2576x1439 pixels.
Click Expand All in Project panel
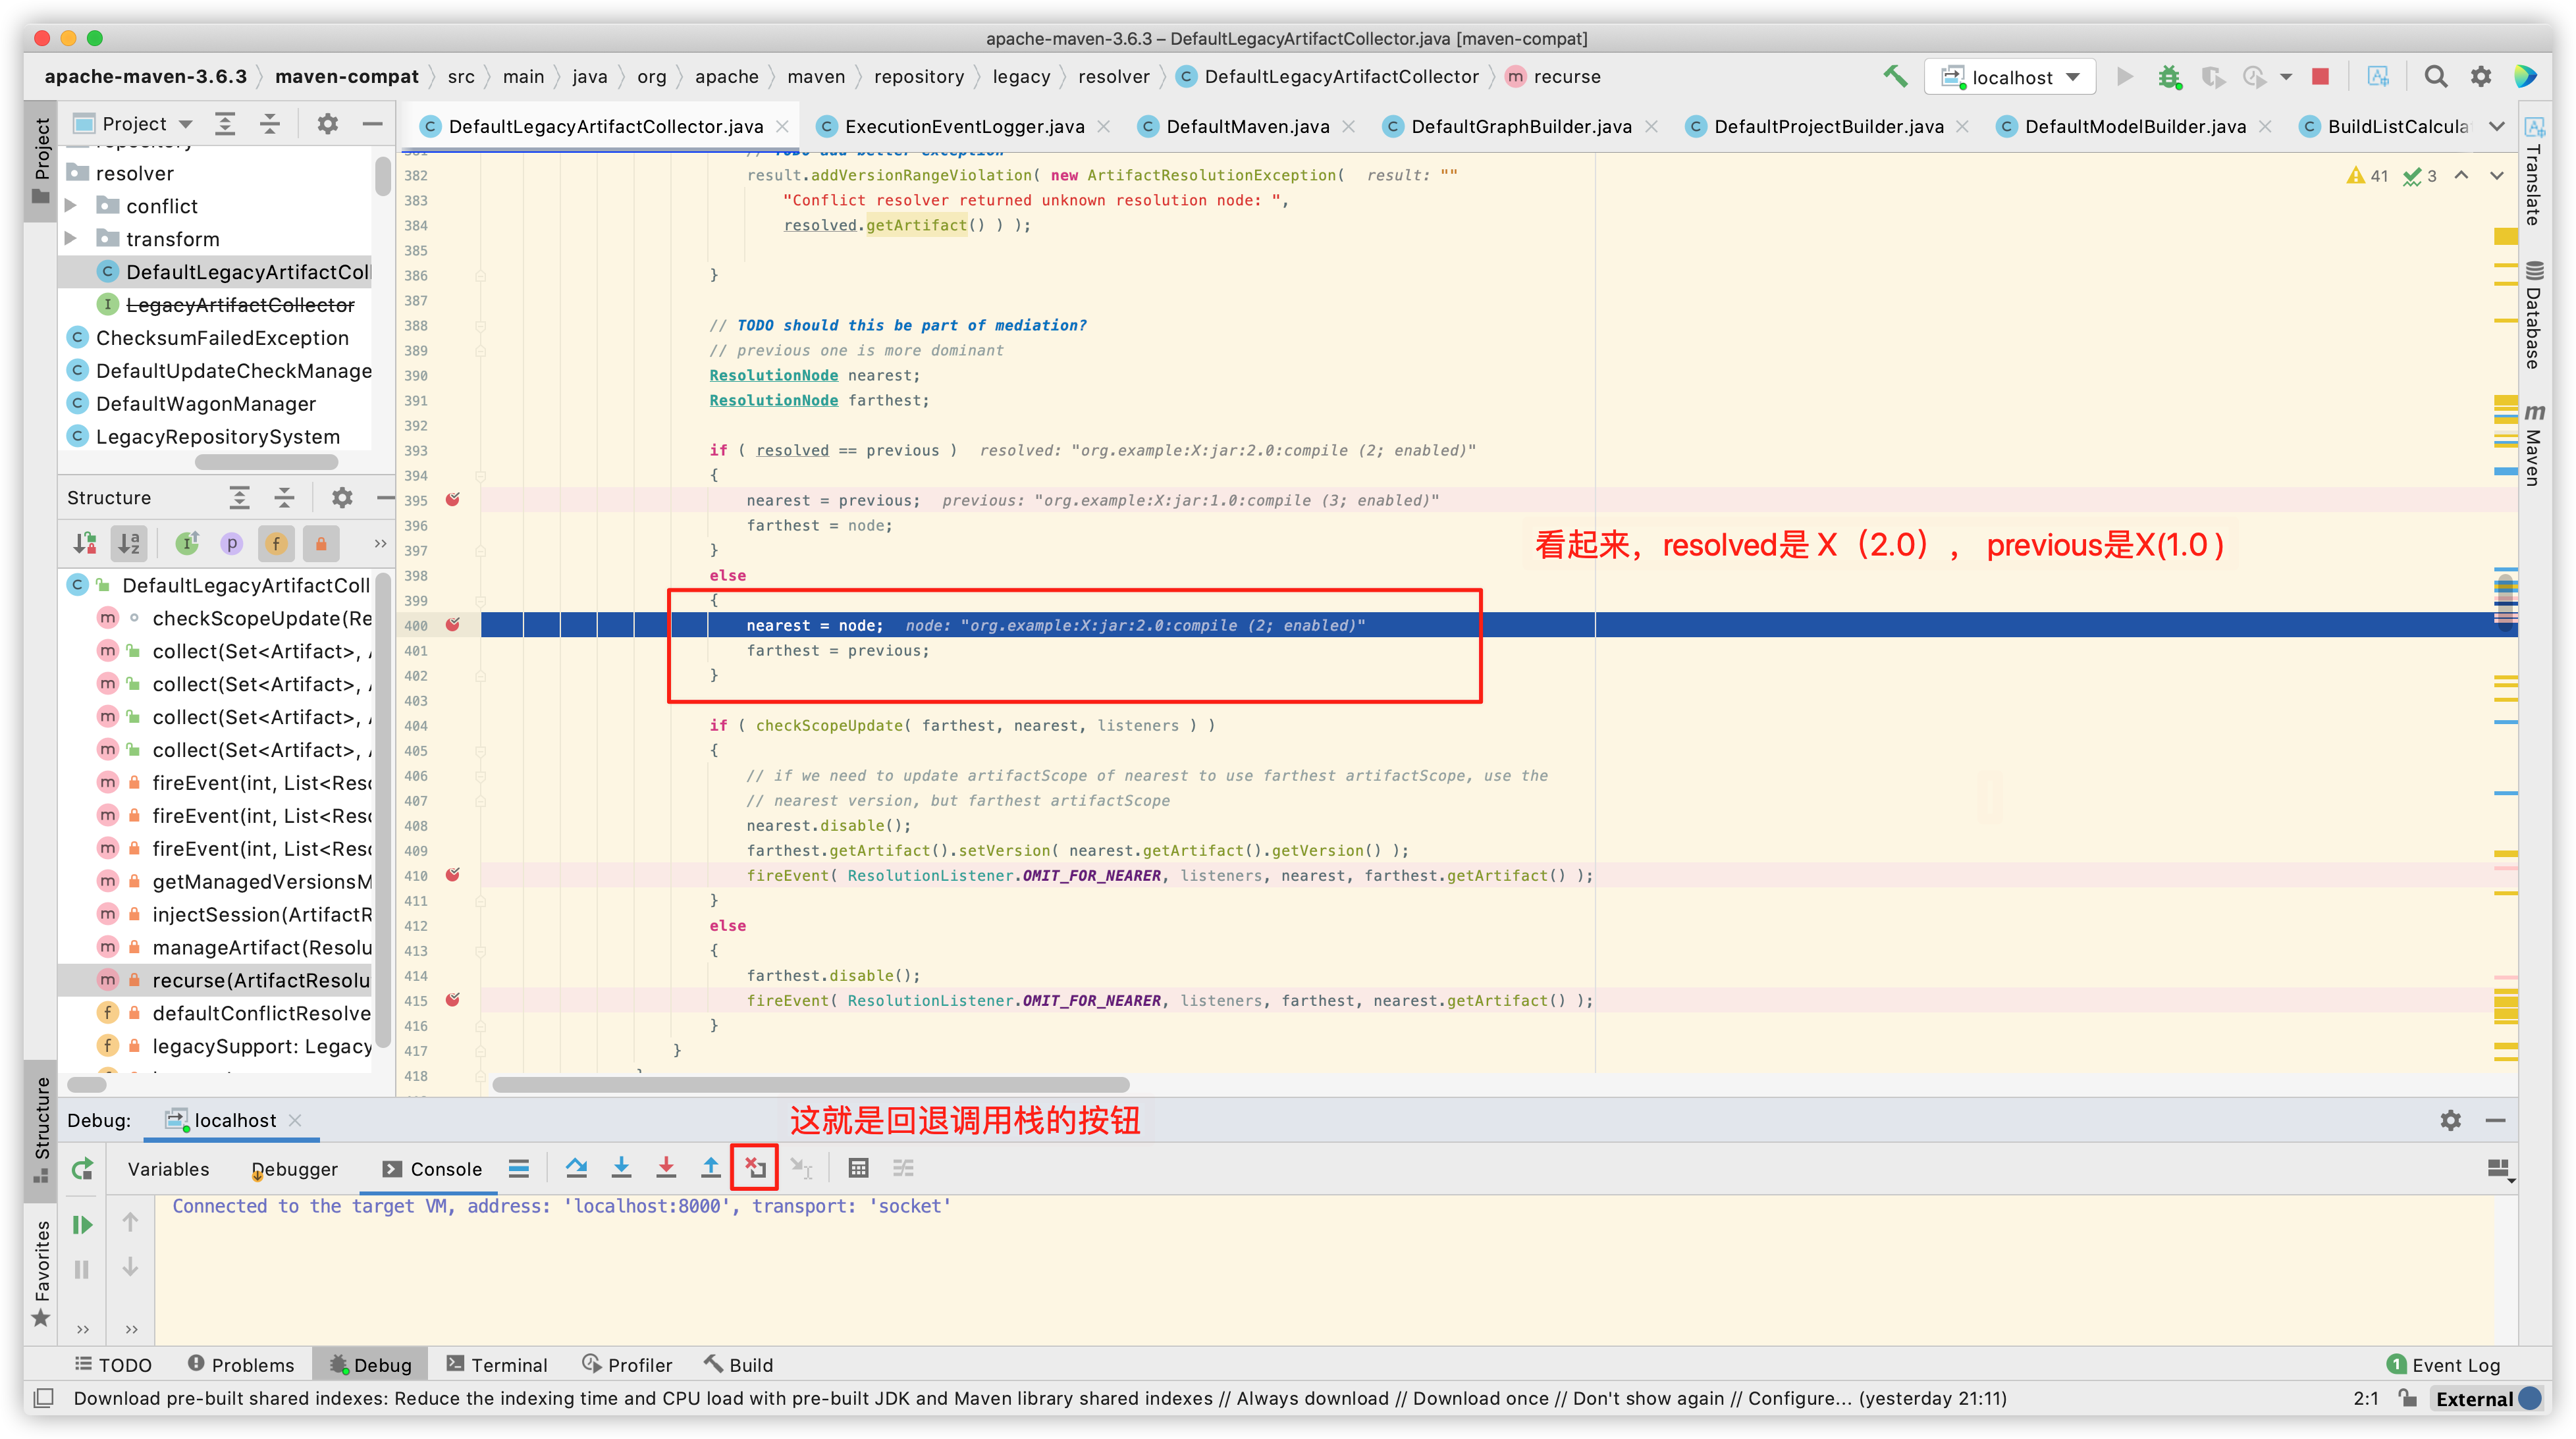[225, 124]
